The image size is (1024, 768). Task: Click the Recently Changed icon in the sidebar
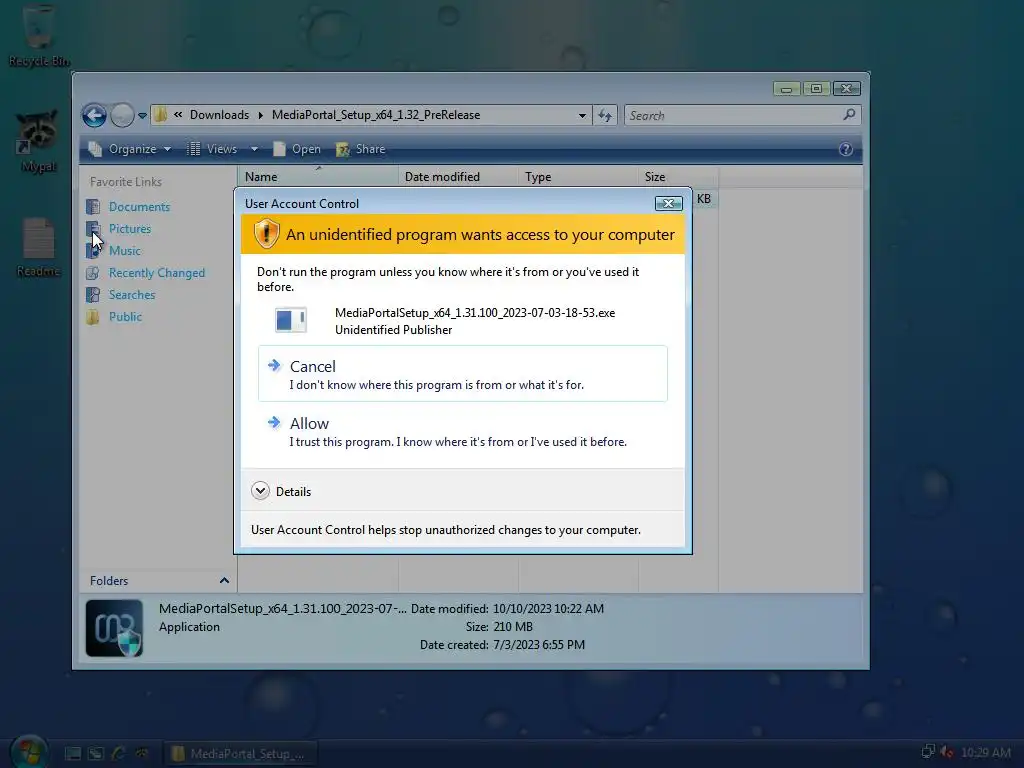93,273
